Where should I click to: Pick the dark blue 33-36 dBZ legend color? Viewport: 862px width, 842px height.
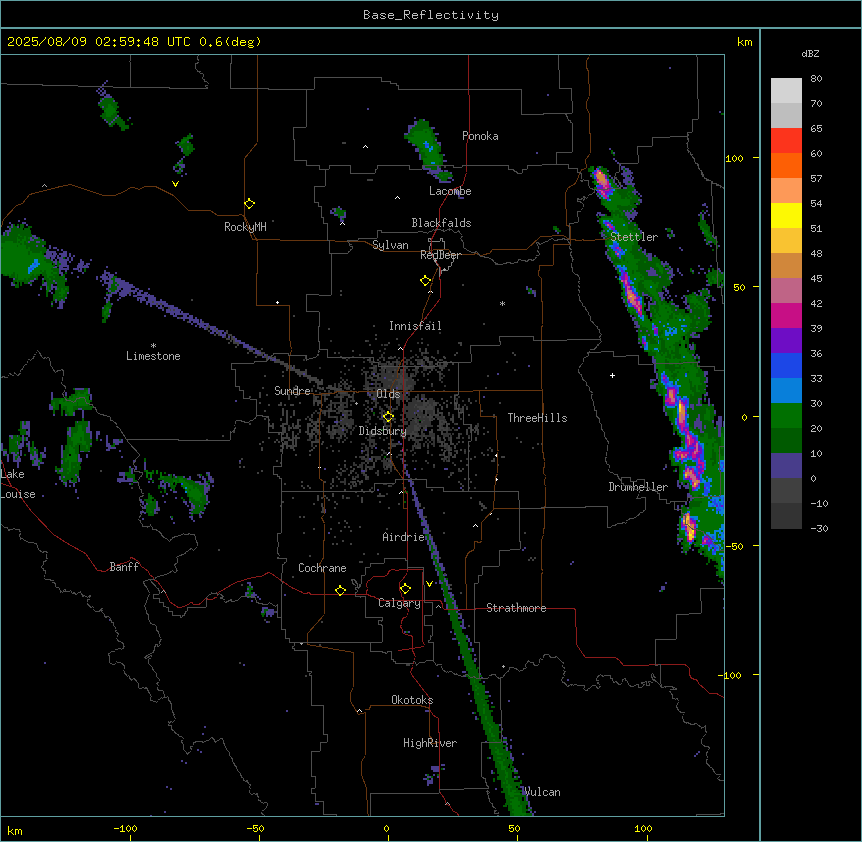(x=786, y=366)
